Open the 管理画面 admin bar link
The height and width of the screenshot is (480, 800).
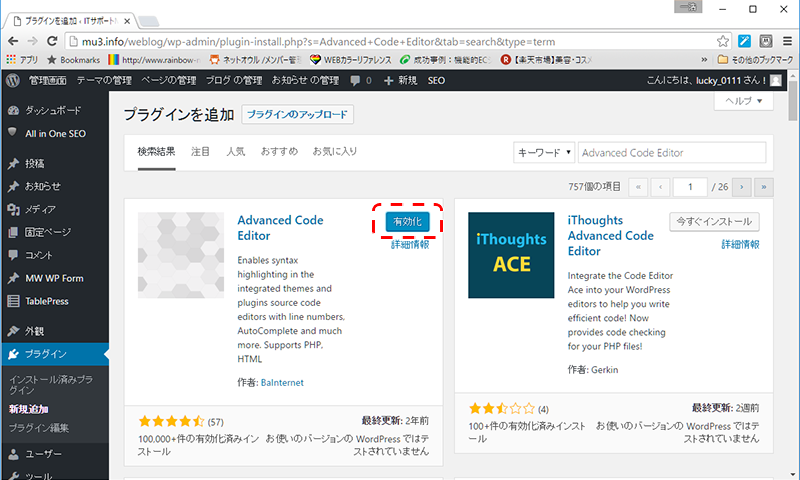click(x=47, y=81)
